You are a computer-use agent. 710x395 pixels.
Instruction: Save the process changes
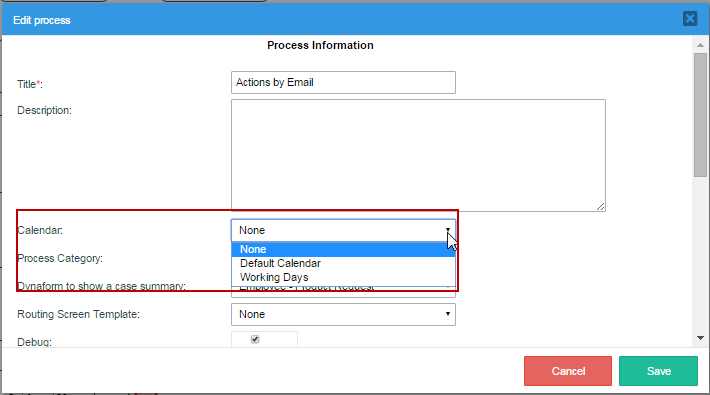658,371
